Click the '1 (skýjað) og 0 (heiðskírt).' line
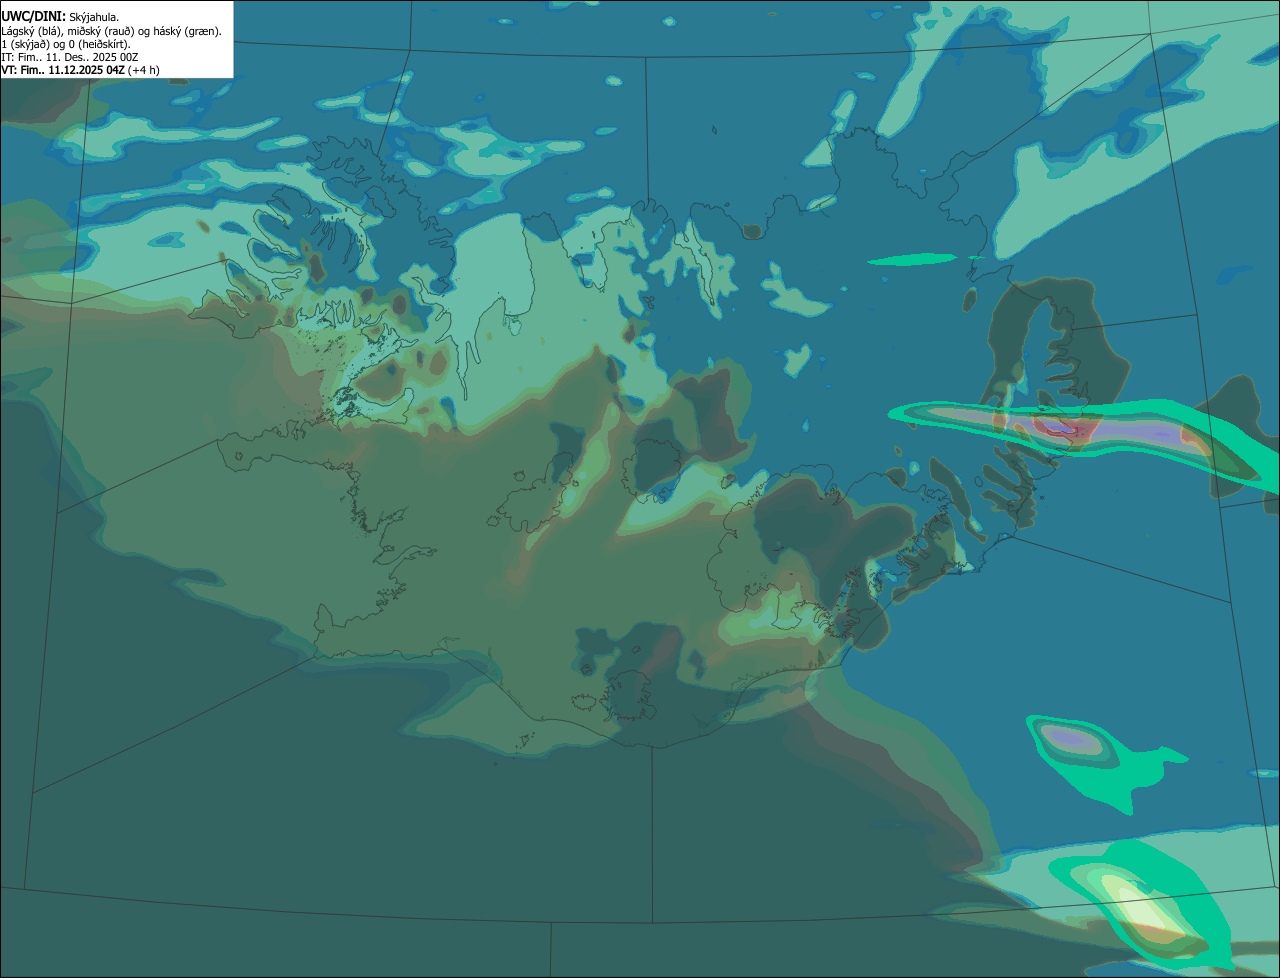Viewport: 1280px width, 978px height. coord(66,44)
